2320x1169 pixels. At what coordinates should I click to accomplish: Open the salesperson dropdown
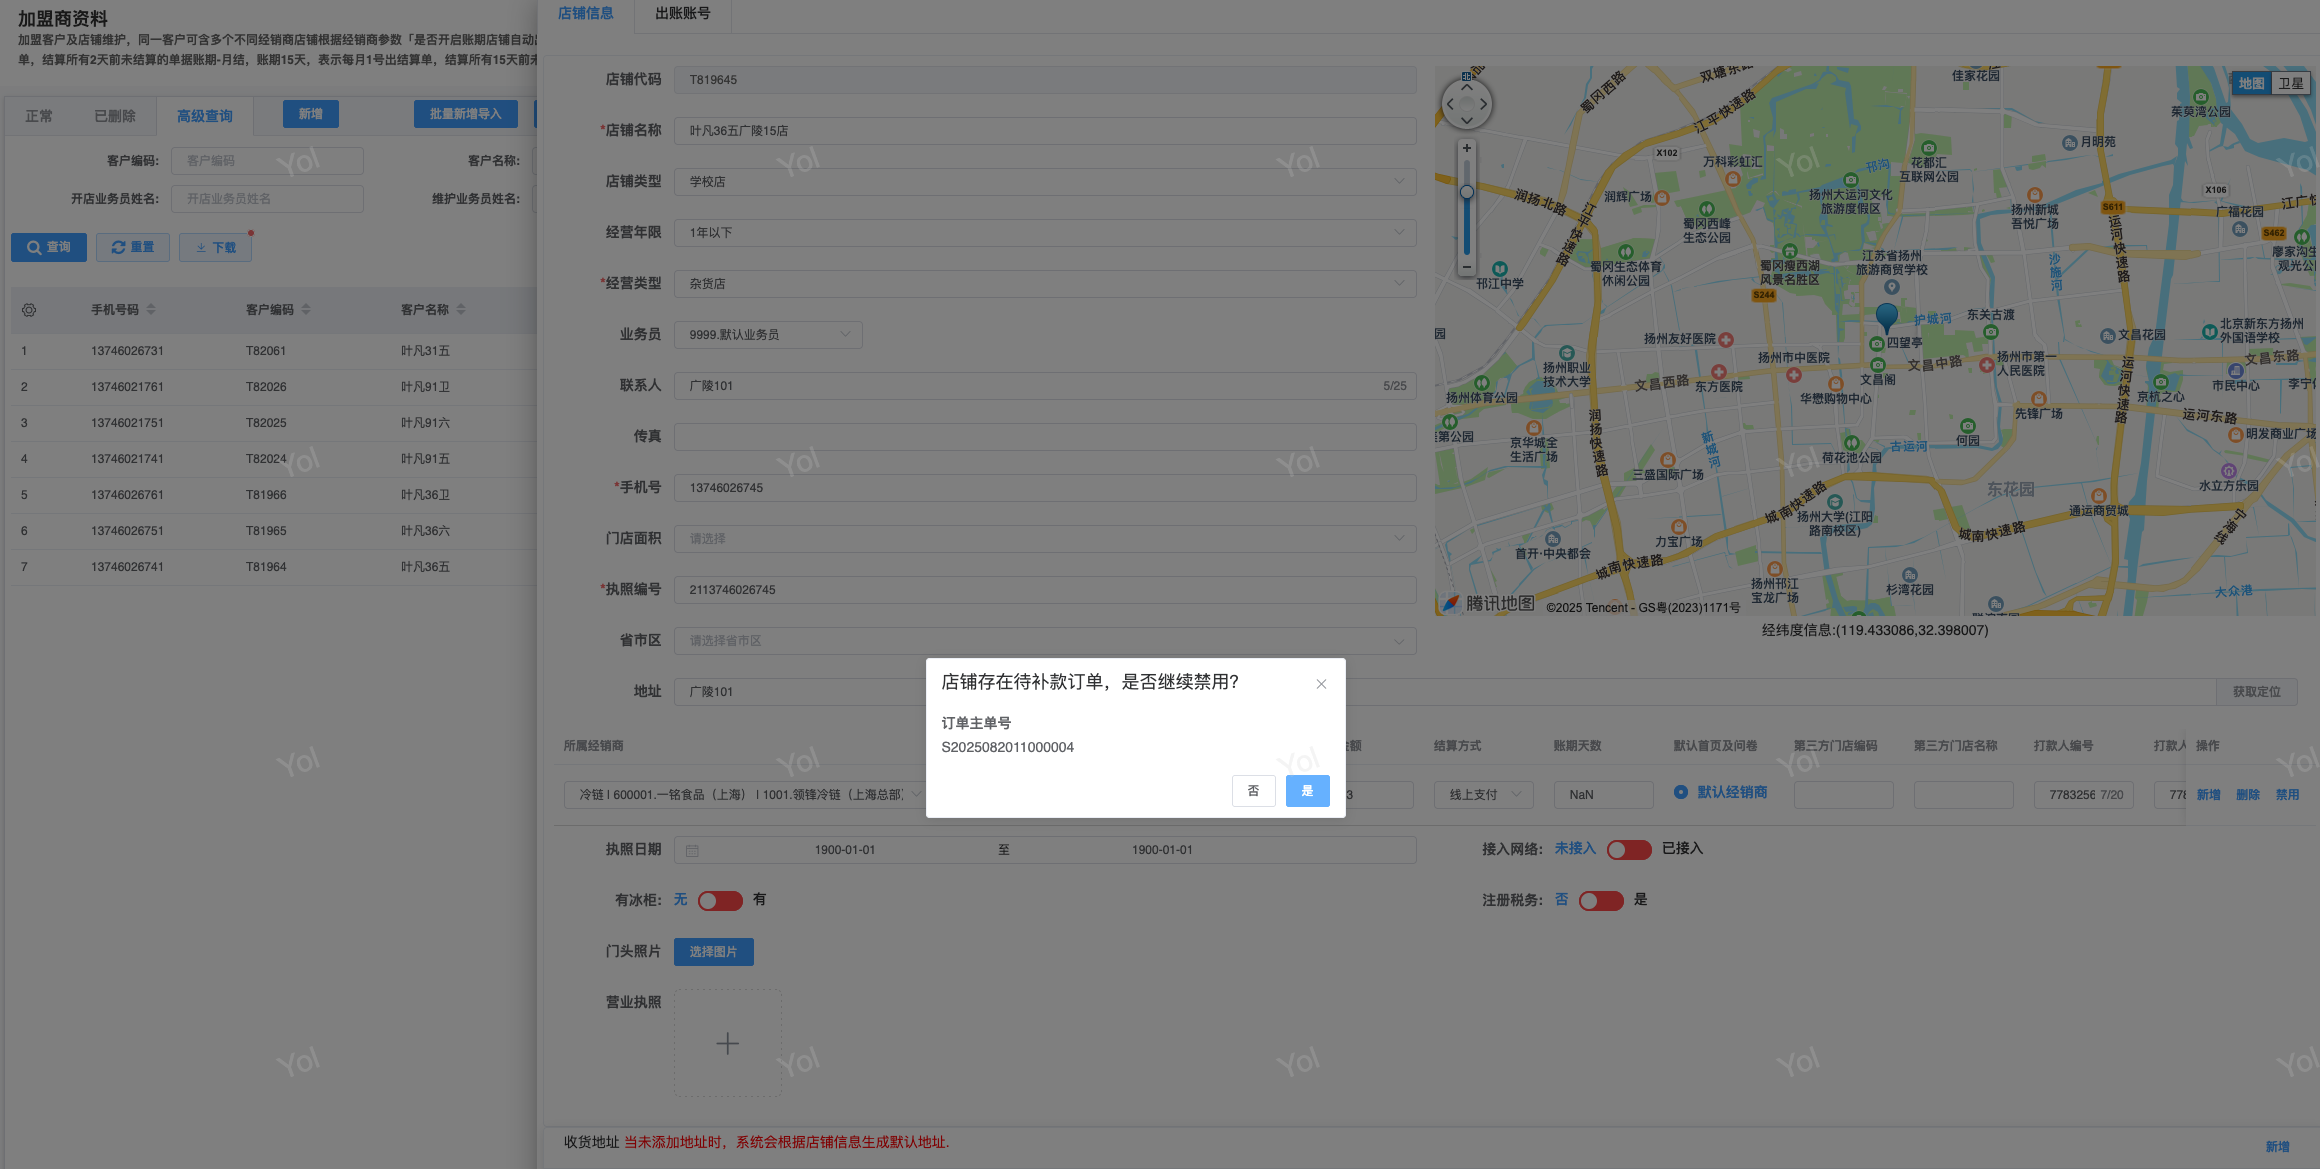(845, 335)
